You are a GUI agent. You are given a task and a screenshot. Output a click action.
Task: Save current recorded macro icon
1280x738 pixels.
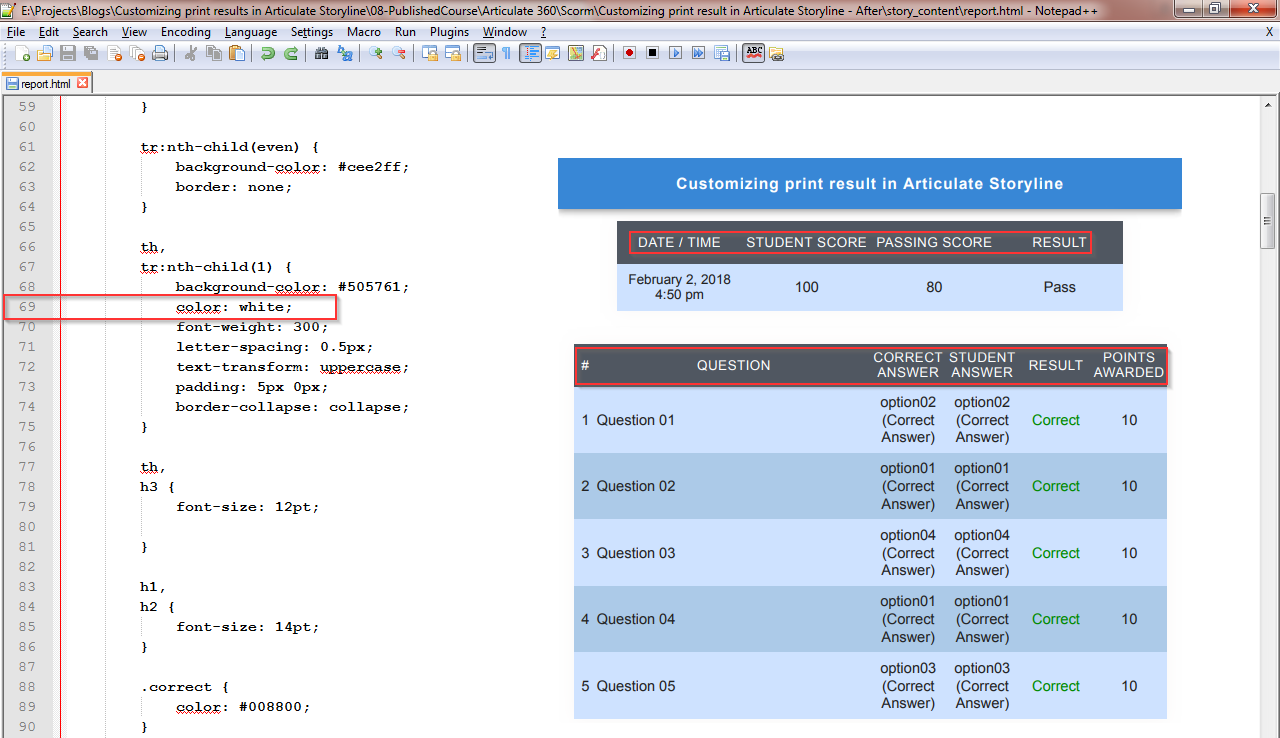[x=722, y=53]
